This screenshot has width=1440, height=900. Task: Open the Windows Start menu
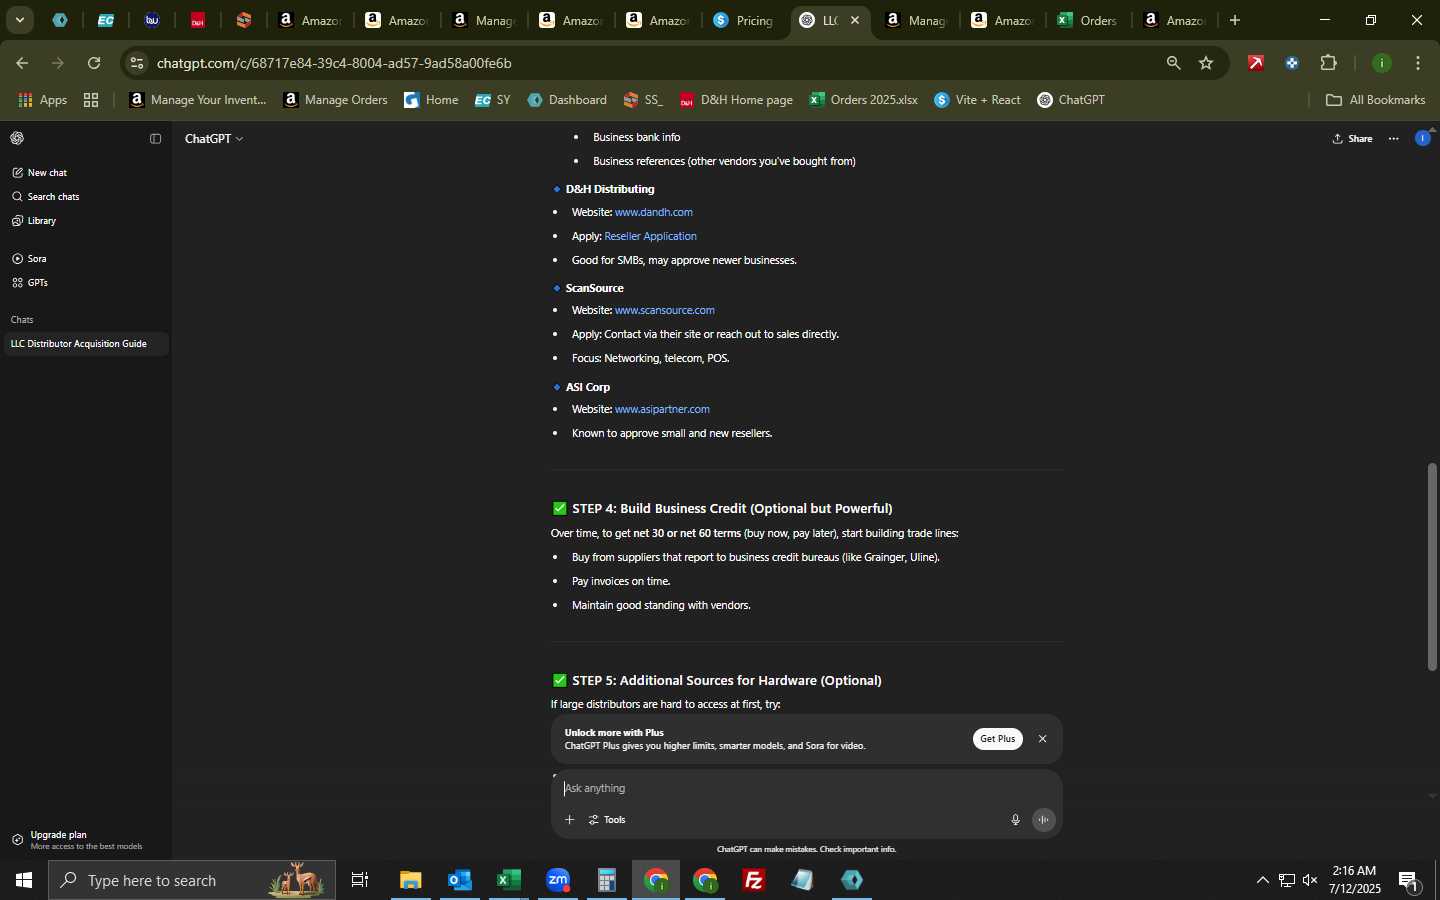pyautogui.click(x=24, y=880)
